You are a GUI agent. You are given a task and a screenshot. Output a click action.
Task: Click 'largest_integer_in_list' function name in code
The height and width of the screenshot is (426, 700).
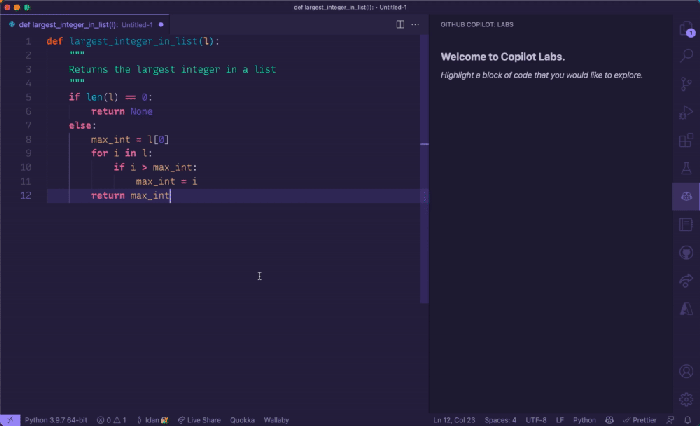(133, 42)
